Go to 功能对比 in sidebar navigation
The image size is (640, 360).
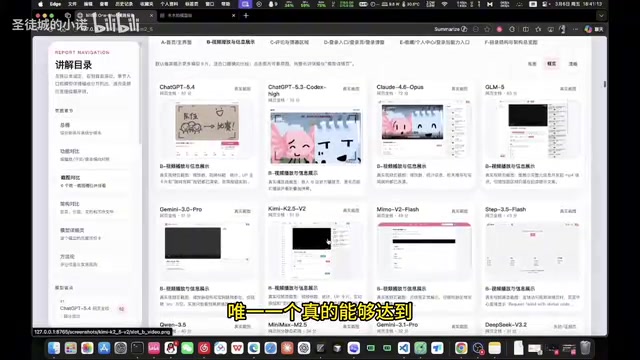[94, 155]
